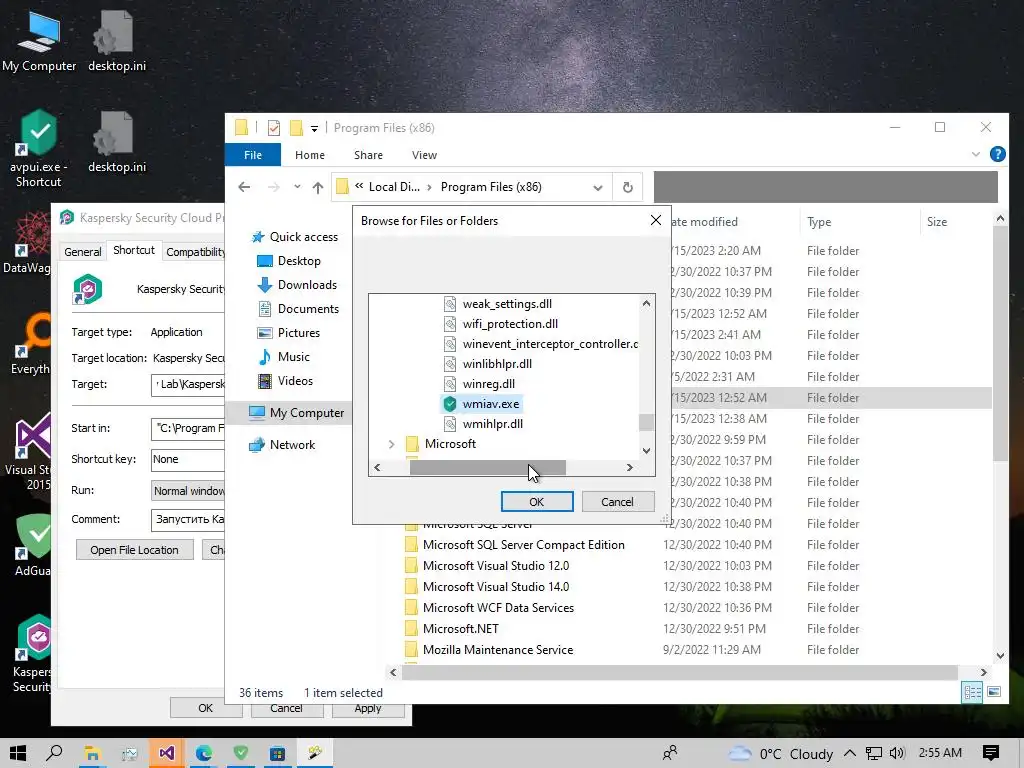Image resolution: width=1024 pixels, height=768 pixels.
Task: Click the properties quick access toolbar icon
Action: coord(274,128)
